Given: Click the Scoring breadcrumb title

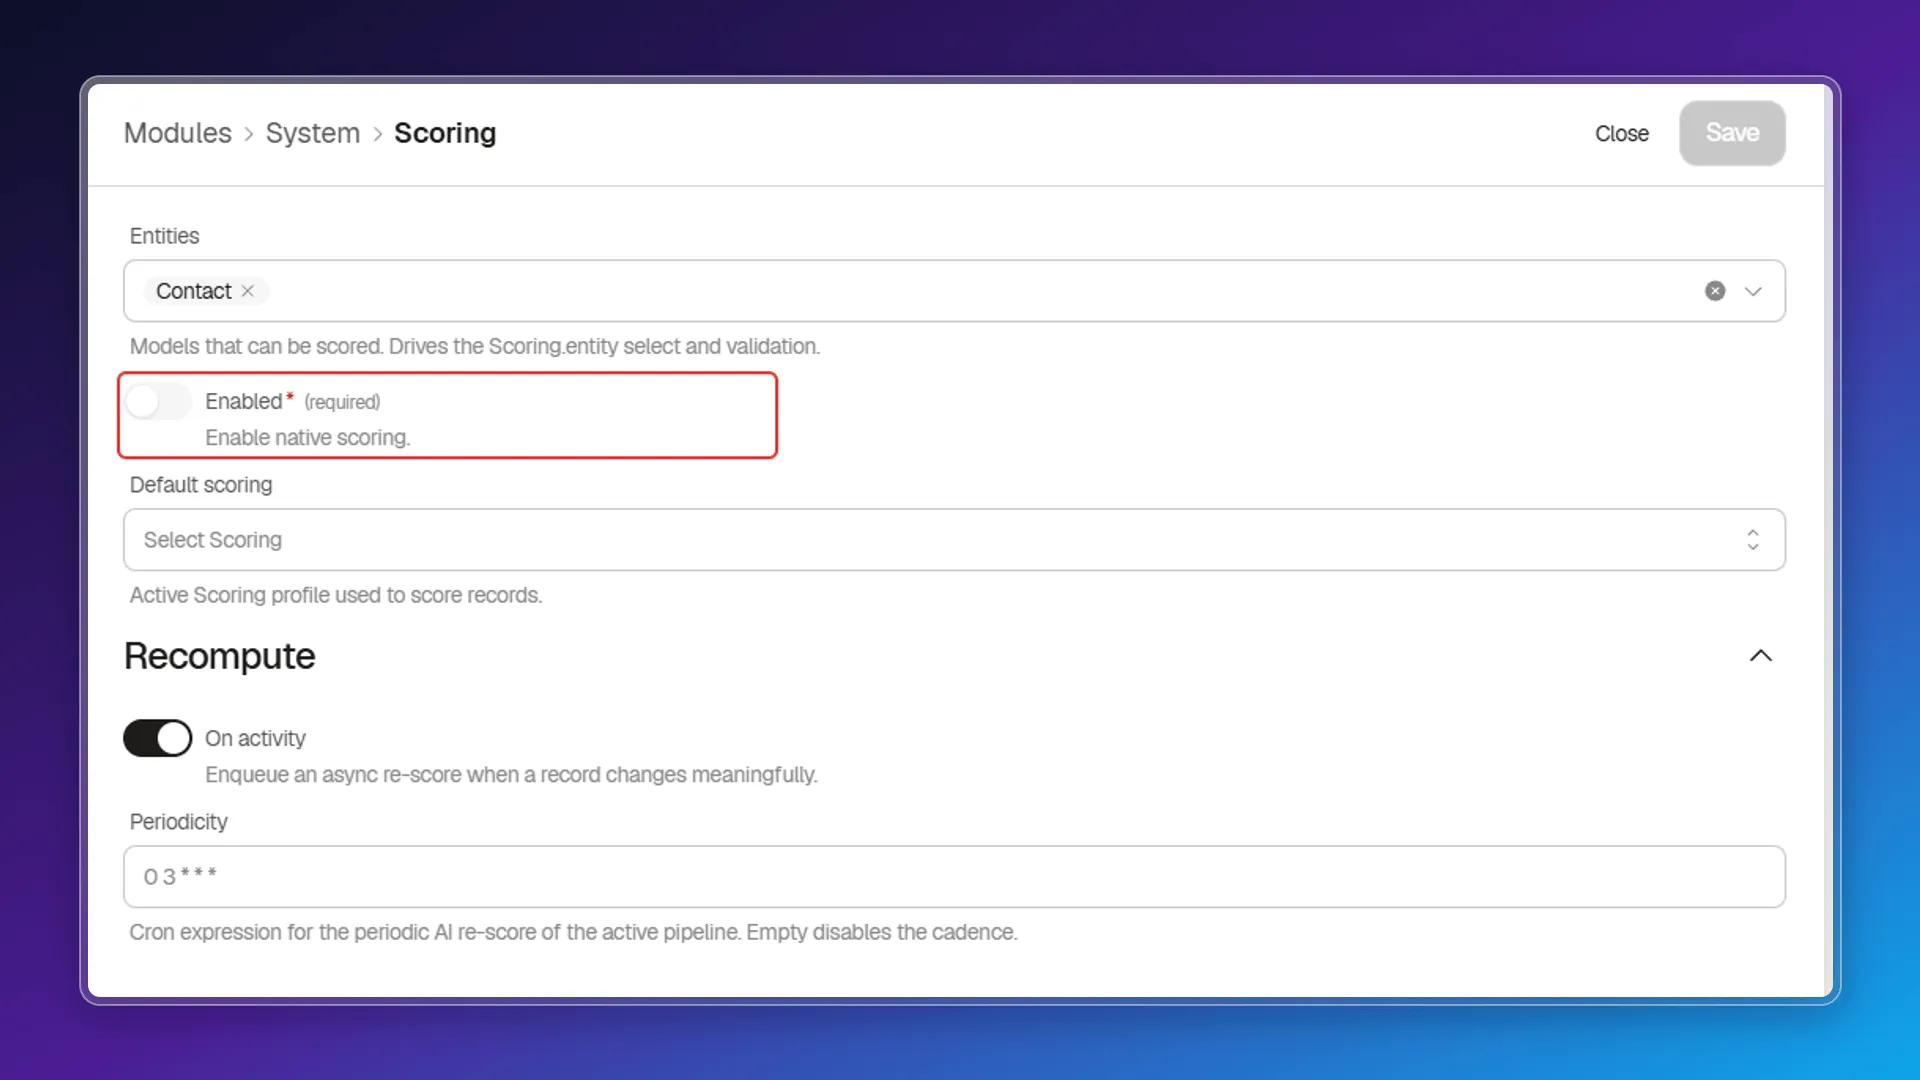Looking at the screenshot, I should click(445, 133).
